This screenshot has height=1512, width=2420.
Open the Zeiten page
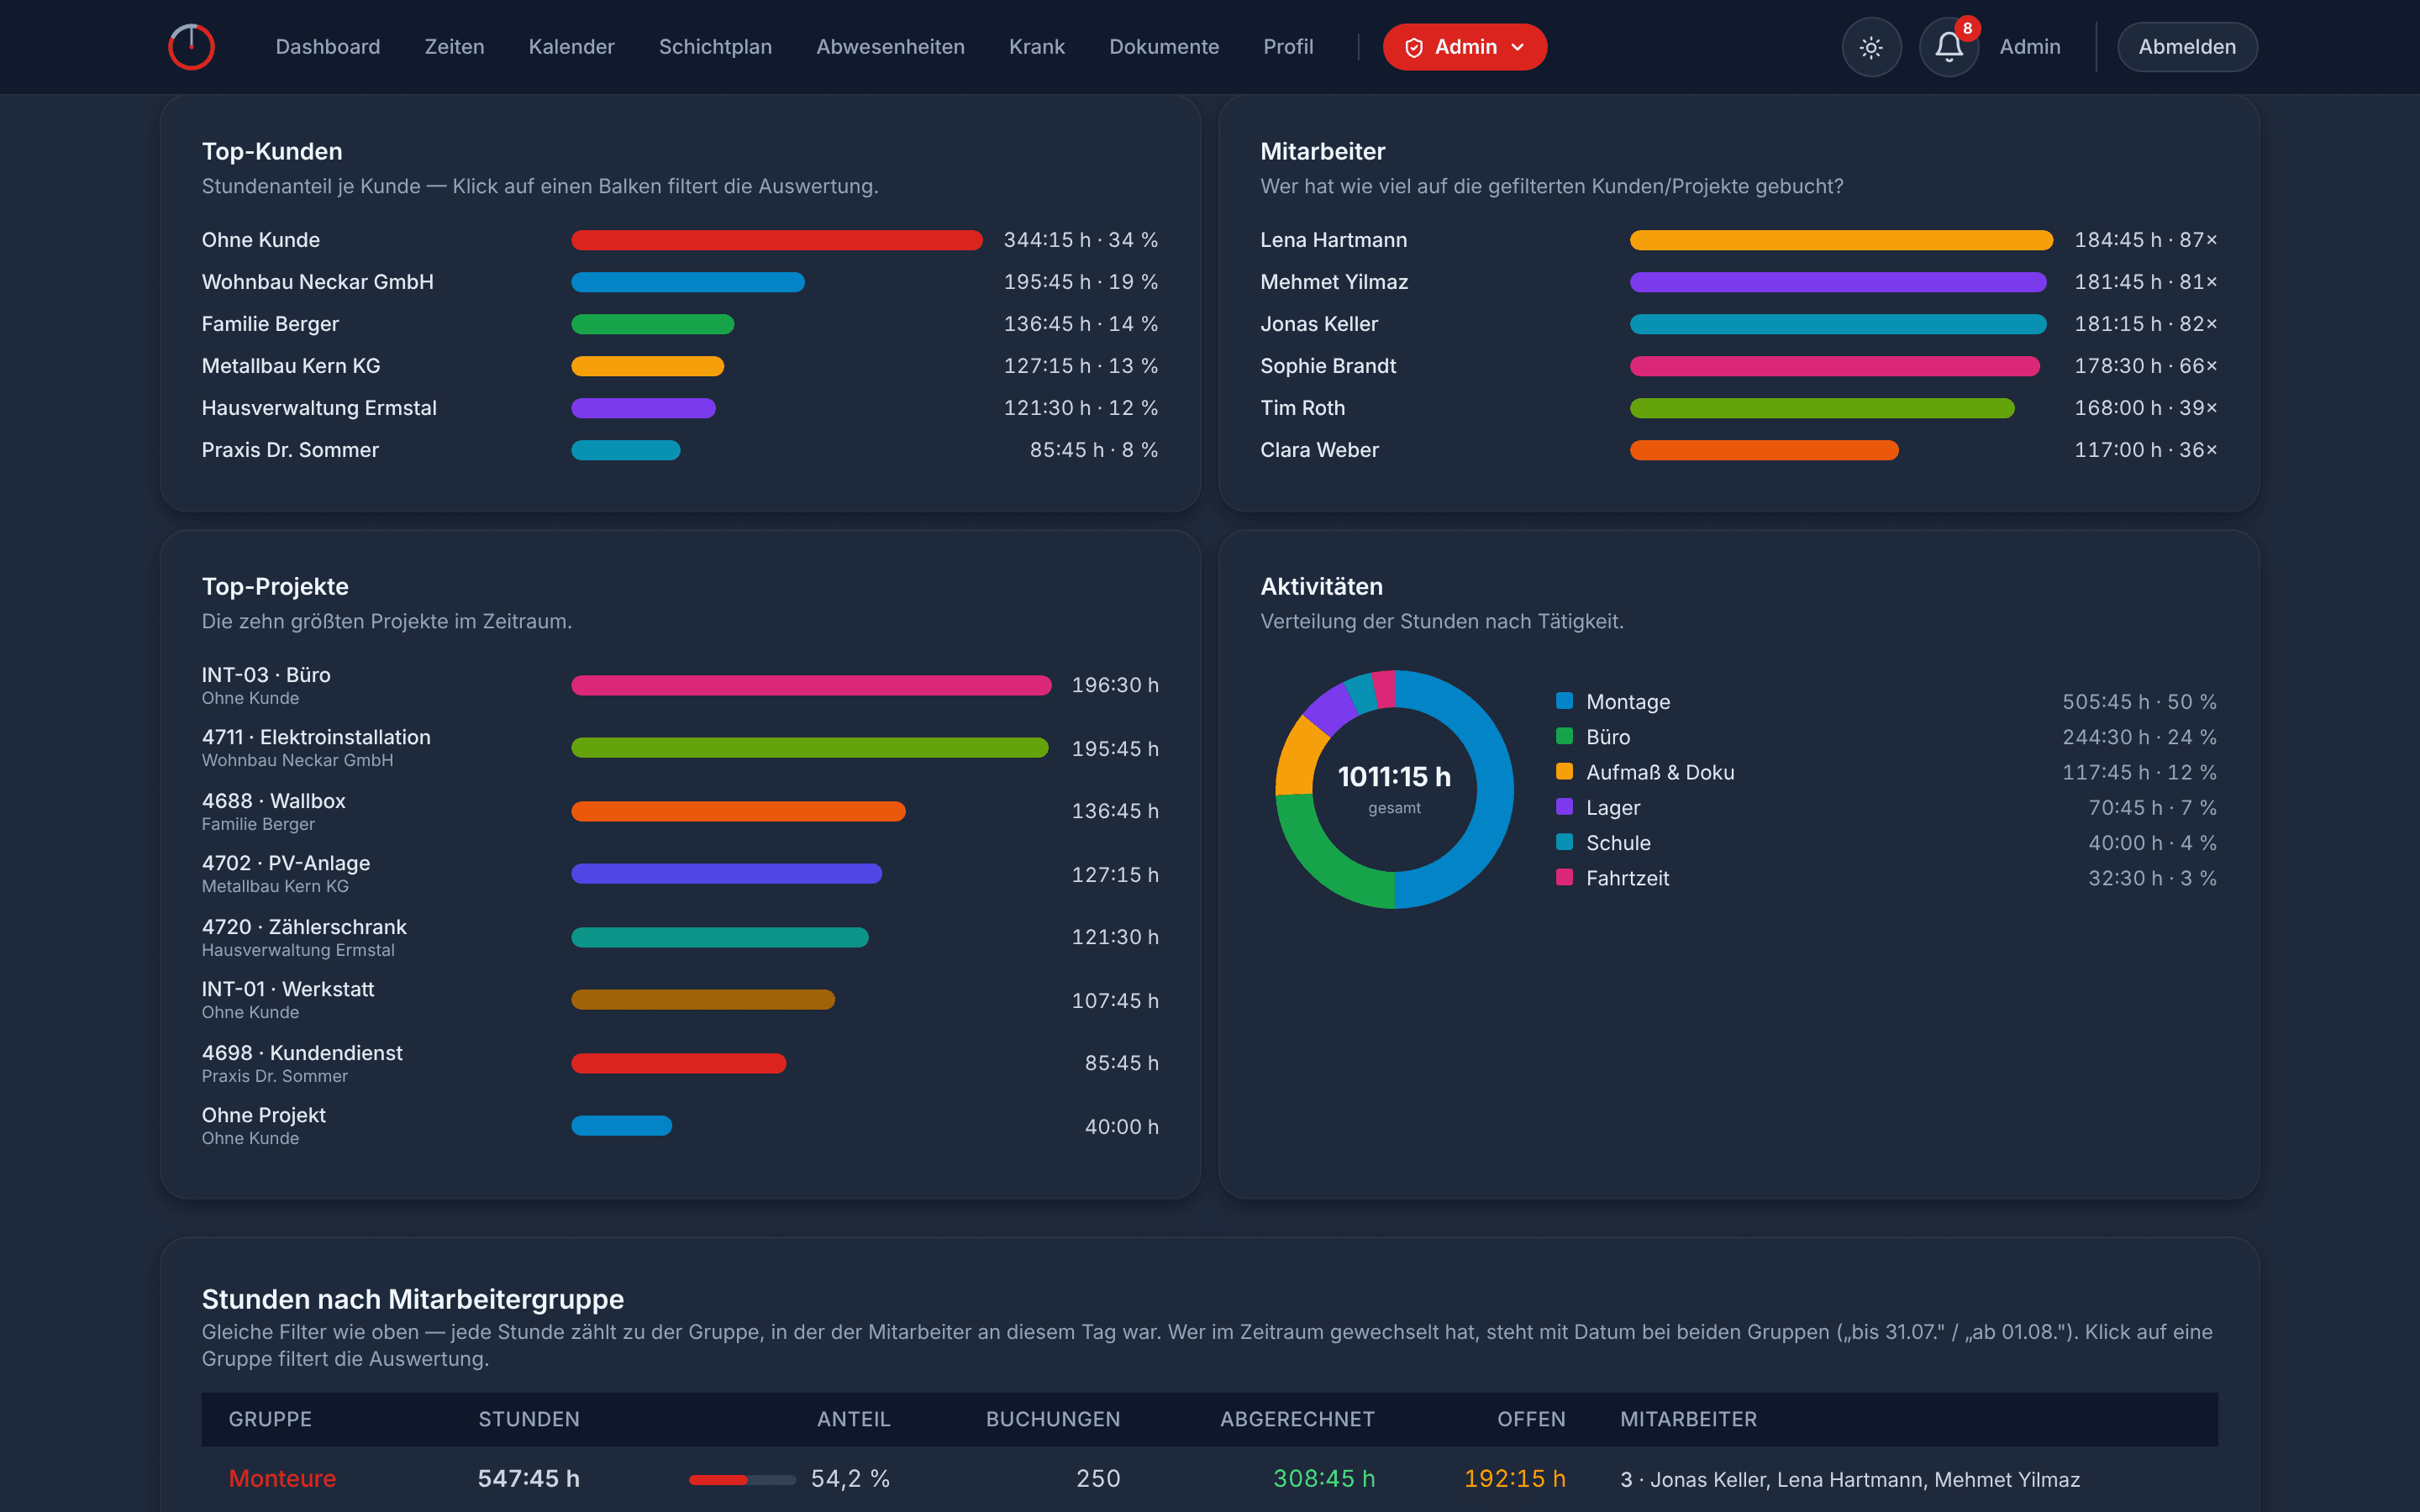tap(454, 47)
